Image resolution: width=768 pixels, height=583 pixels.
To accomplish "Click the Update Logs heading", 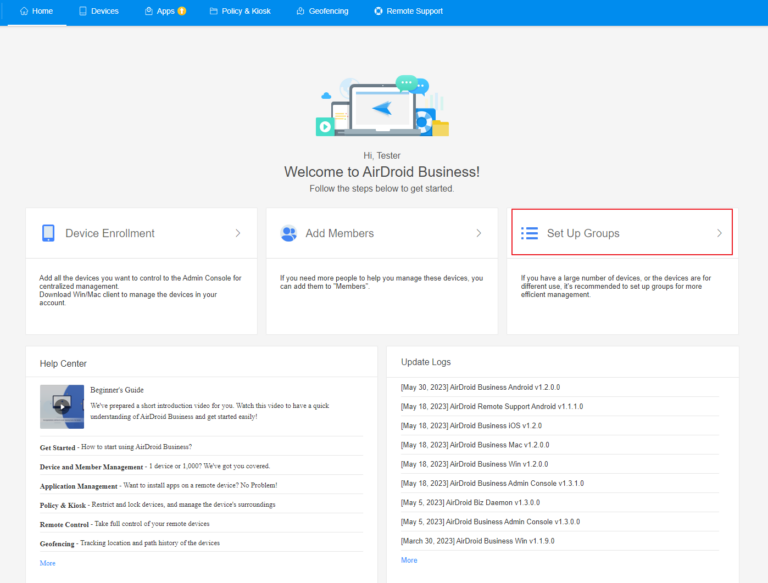I will pyautogui.click(x=426, y=362).
